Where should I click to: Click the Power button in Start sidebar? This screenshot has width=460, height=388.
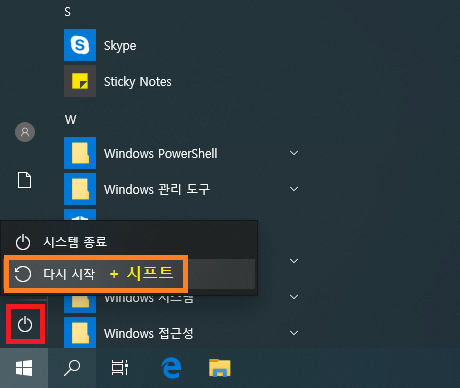(x=25, y=324)
